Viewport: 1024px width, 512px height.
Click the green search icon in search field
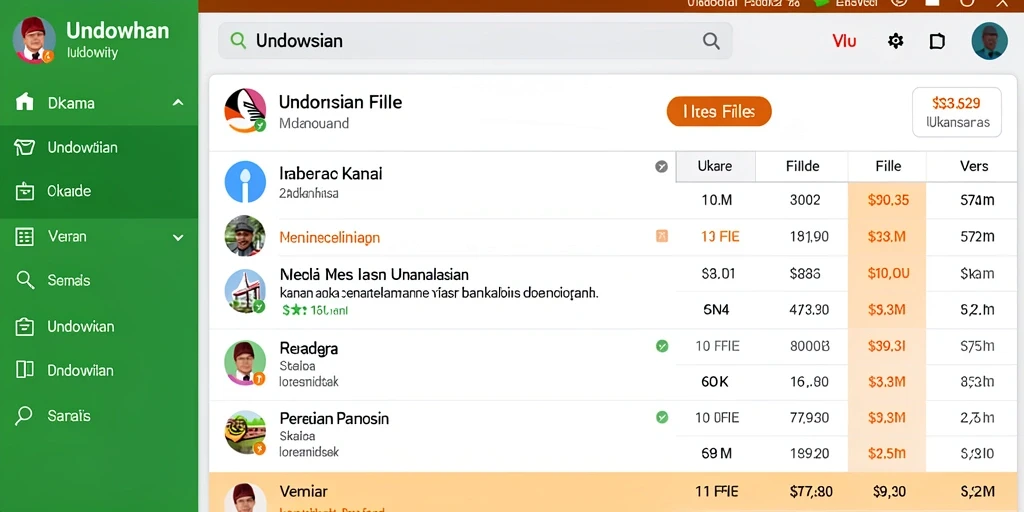238,40
